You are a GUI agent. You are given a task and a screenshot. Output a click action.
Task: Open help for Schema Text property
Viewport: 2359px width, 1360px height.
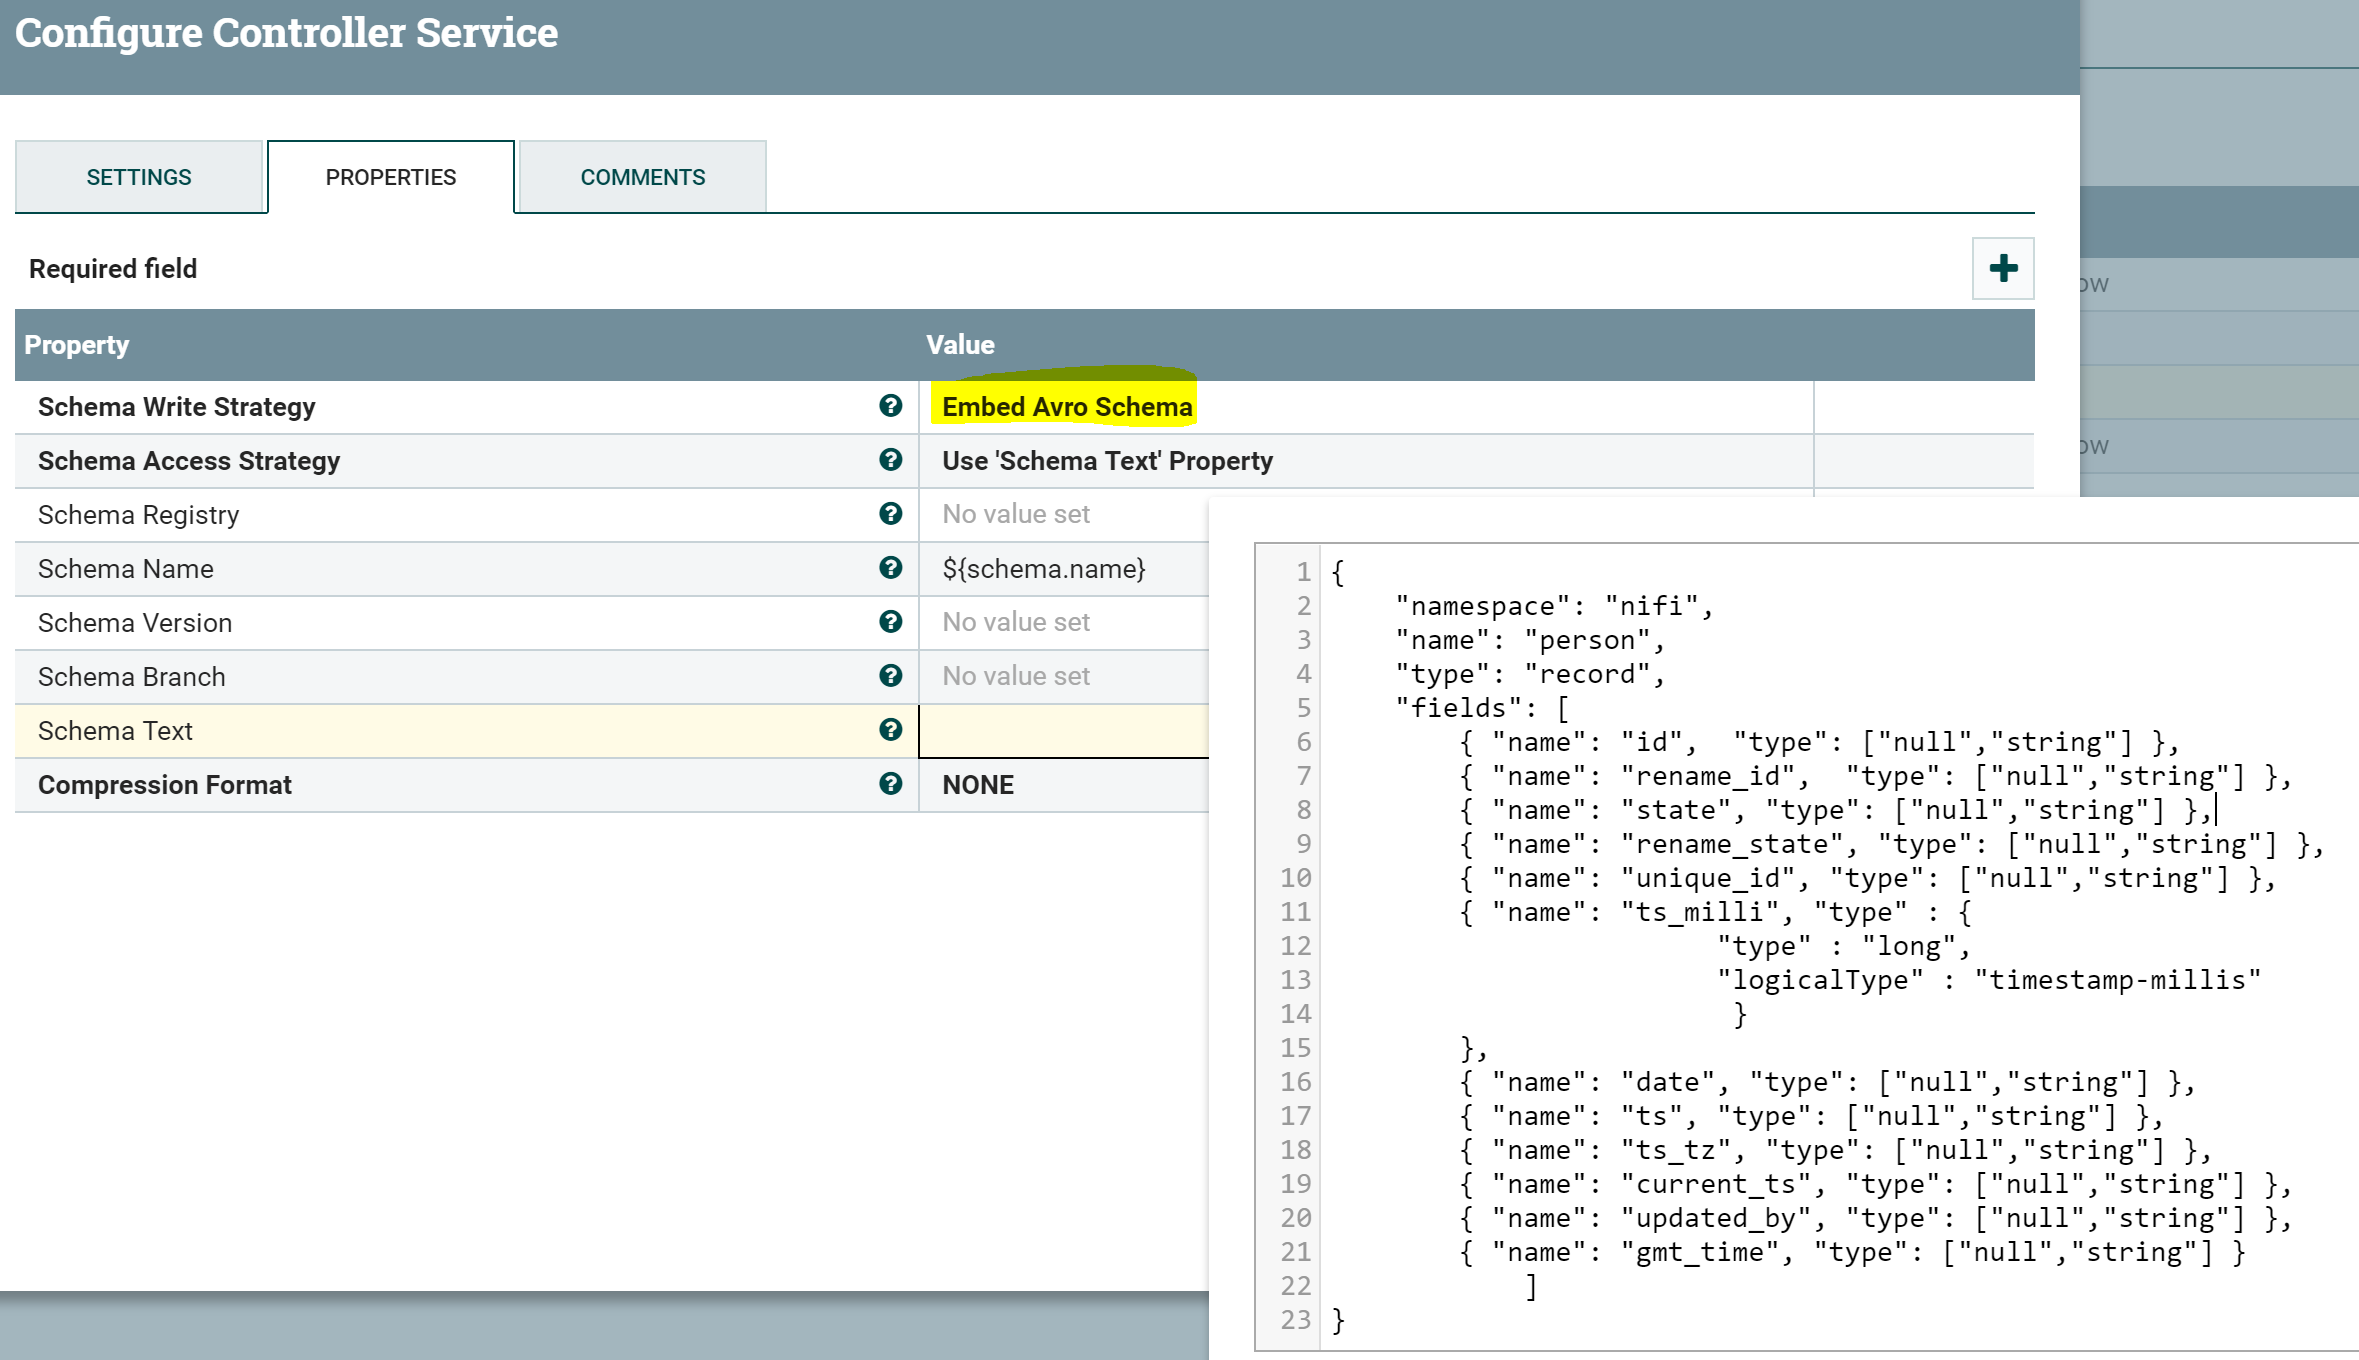click(x=891, y=730)
